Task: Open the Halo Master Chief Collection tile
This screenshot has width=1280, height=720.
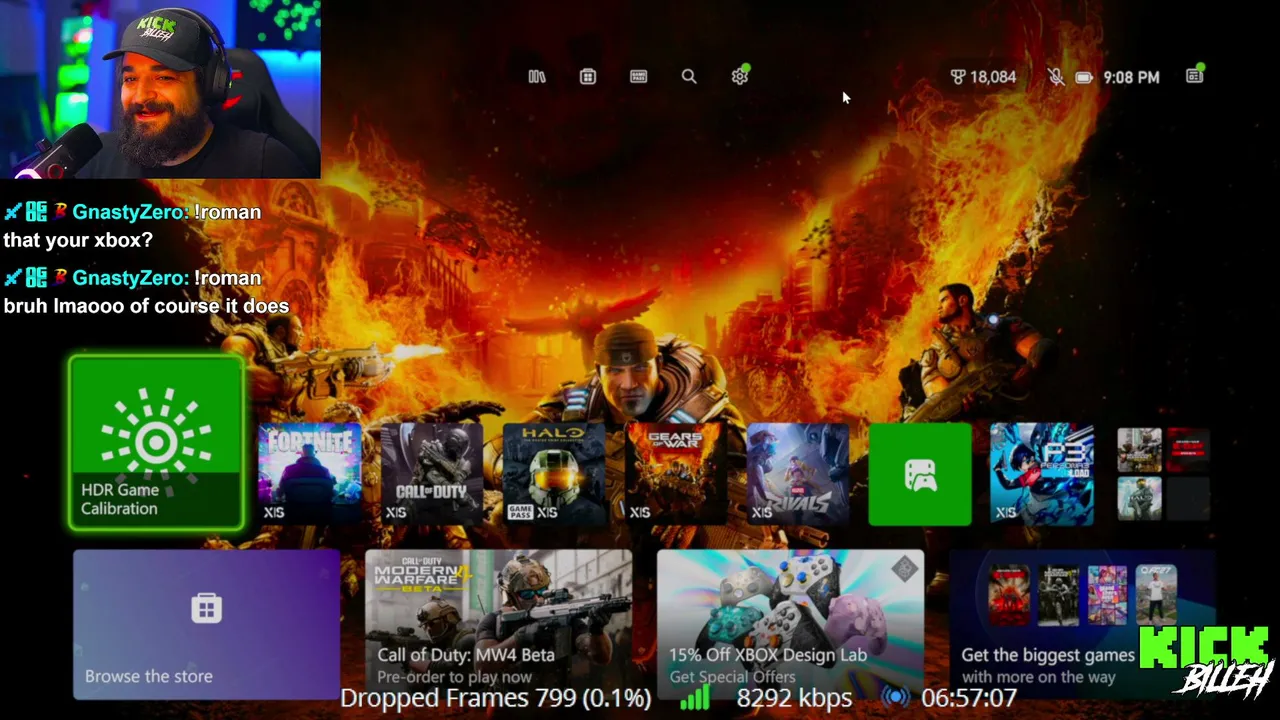Action: tap(554, 474)
